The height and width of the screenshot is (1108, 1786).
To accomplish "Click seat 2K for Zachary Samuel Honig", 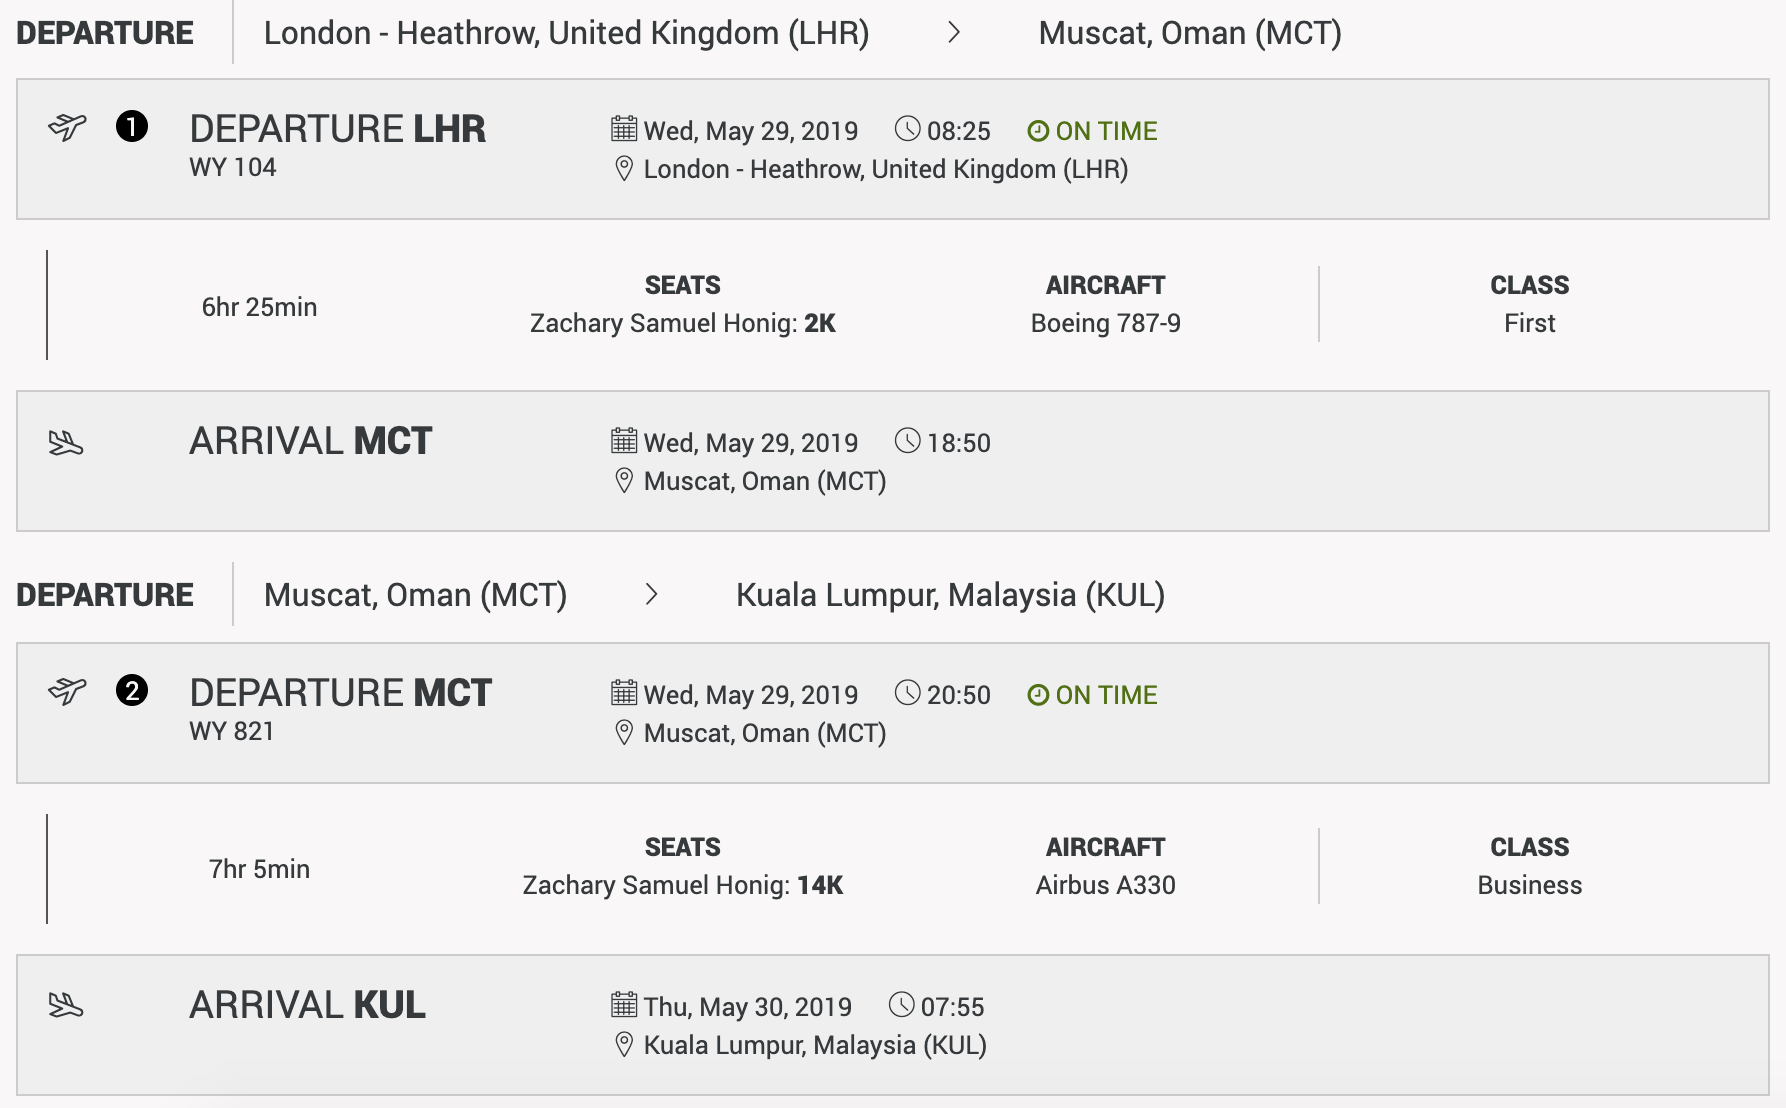I will pos(820,323).
